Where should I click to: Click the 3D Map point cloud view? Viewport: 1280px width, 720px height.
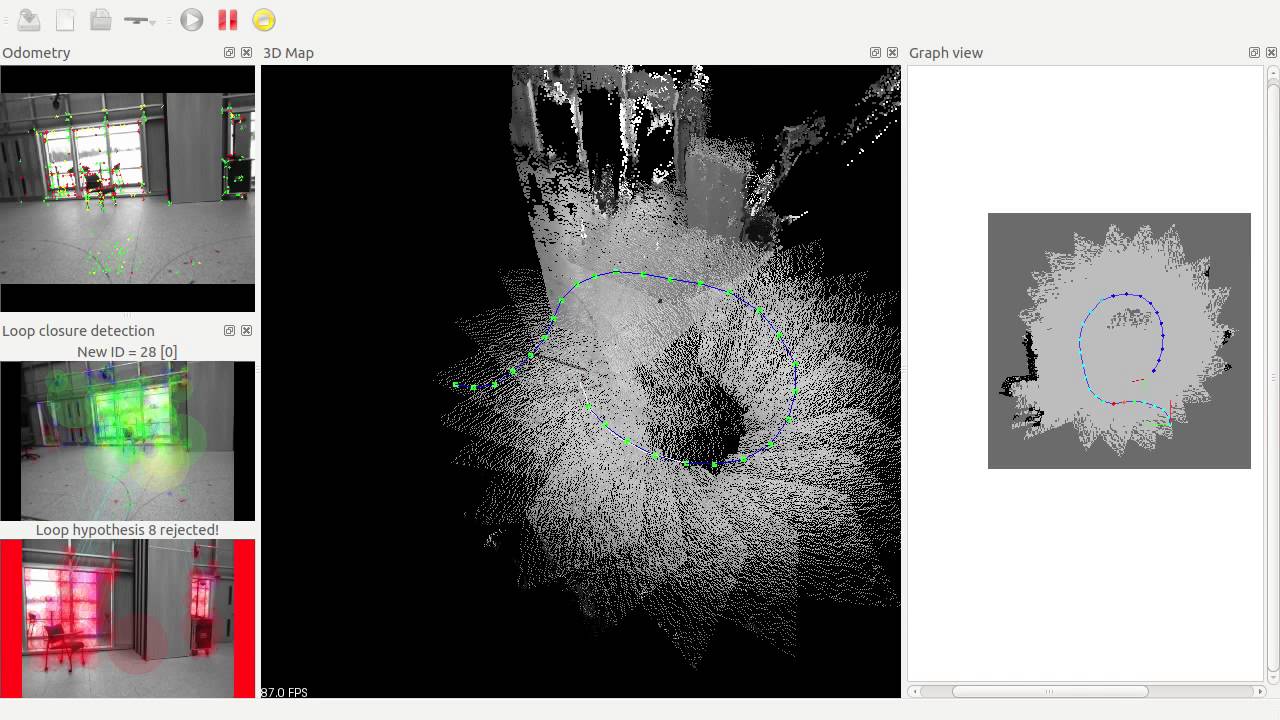[x=581, y=381]
